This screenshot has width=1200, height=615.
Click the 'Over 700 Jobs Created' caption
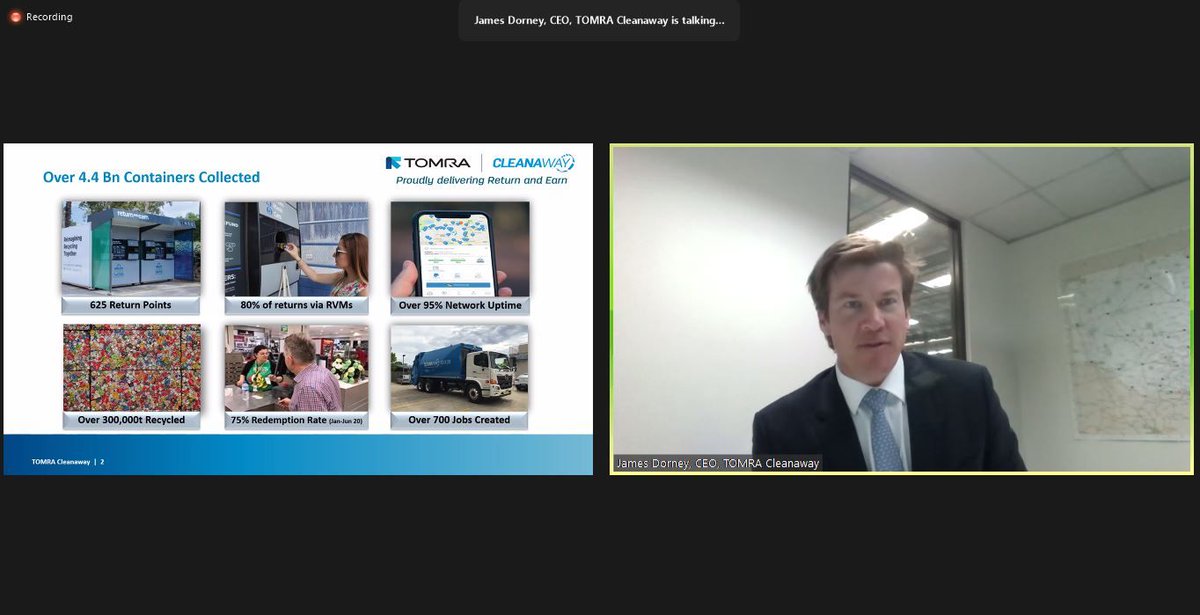[x=460, y=420]
